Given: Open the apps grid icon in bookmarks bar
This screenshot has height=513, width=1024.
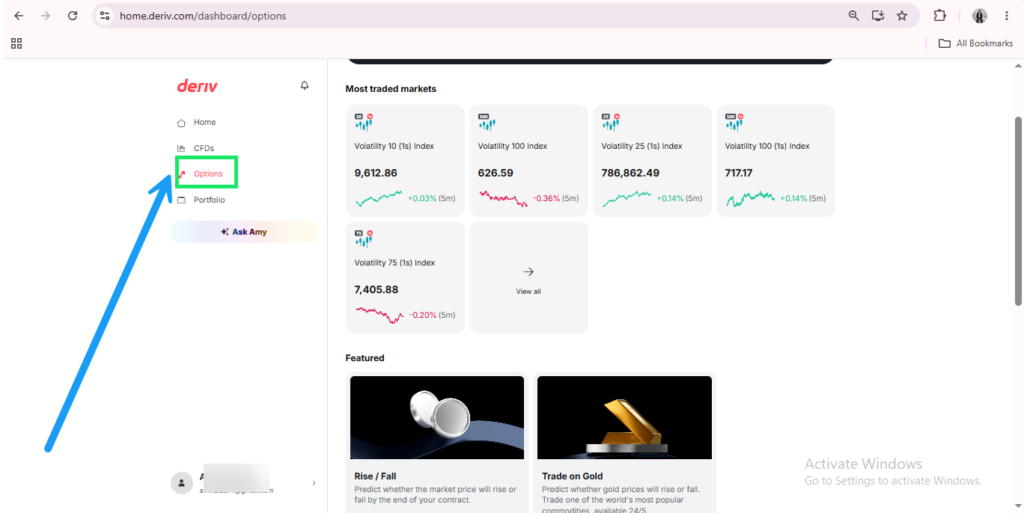Looking at the screenshot, I should click(x=16, y=43).
